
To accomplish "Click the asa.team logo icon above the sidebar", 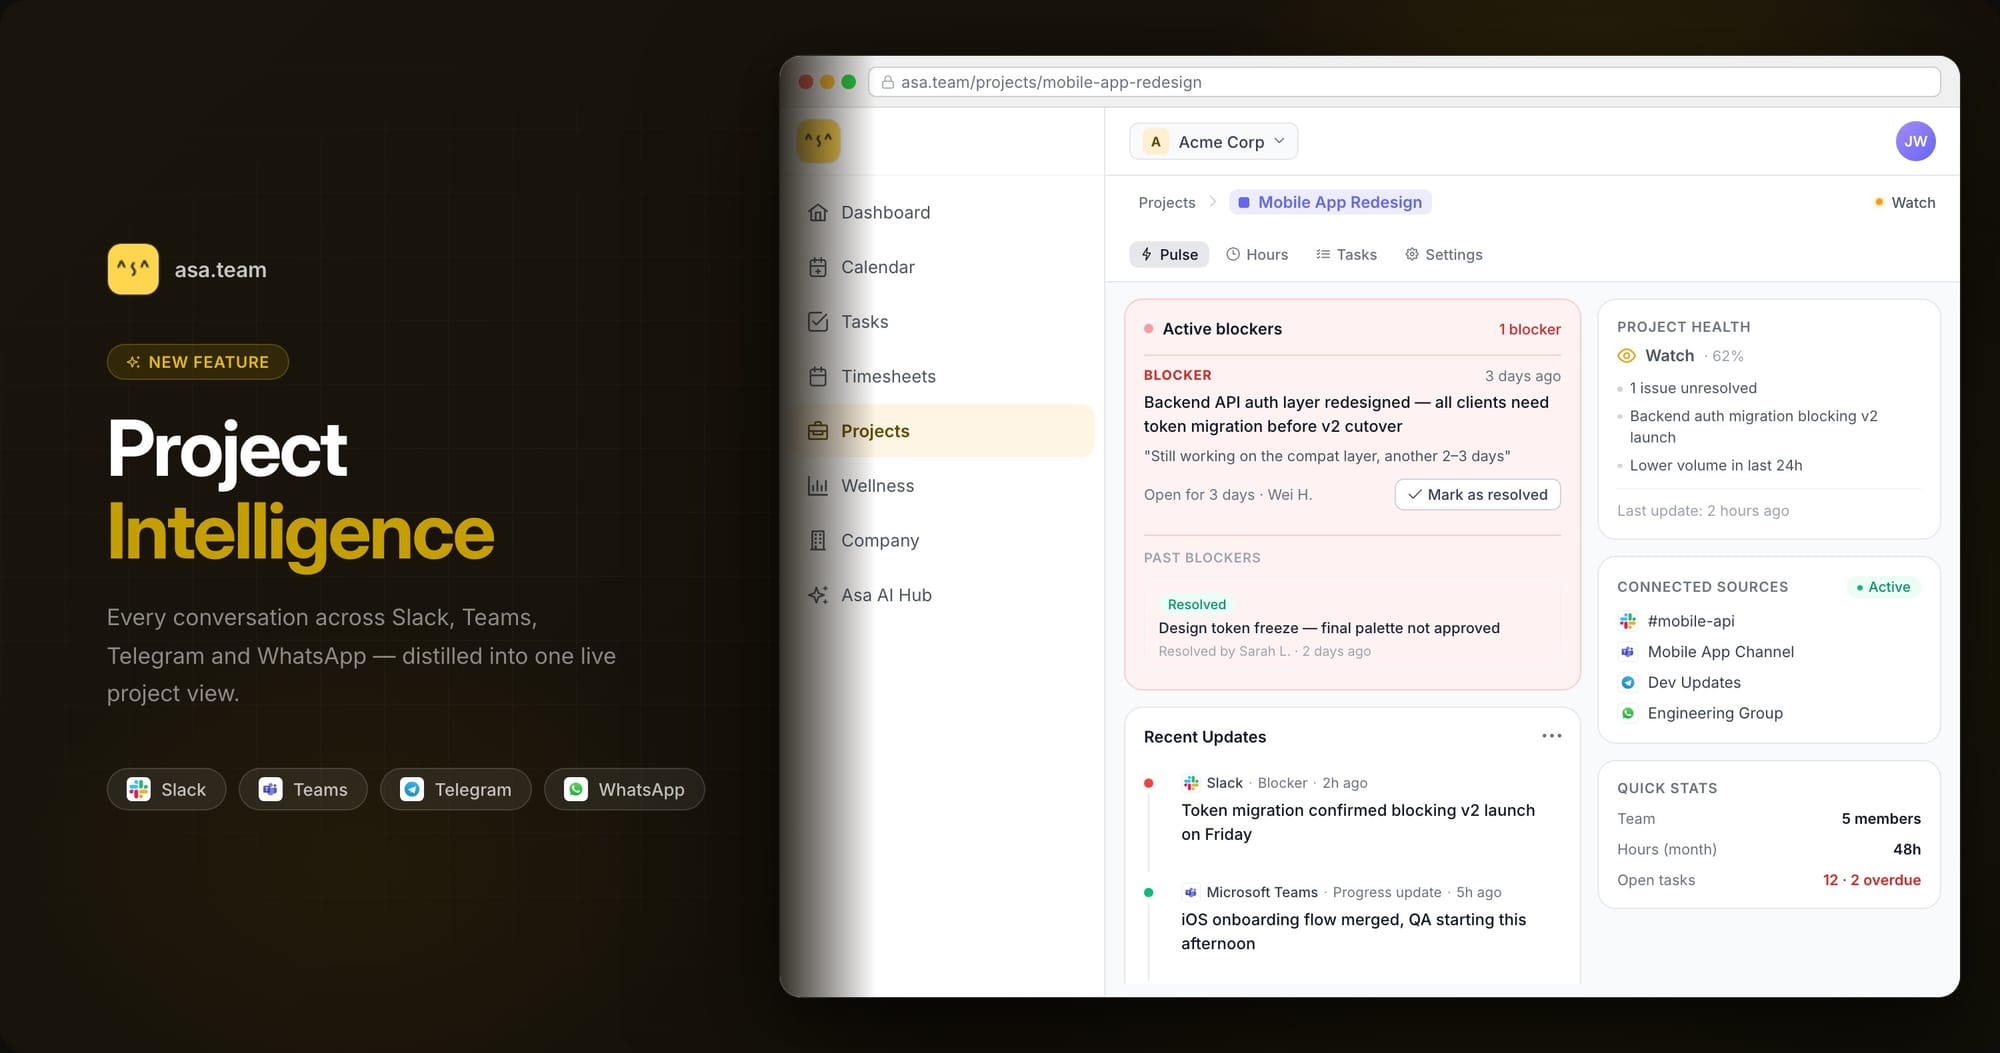I will click(818, 140).
